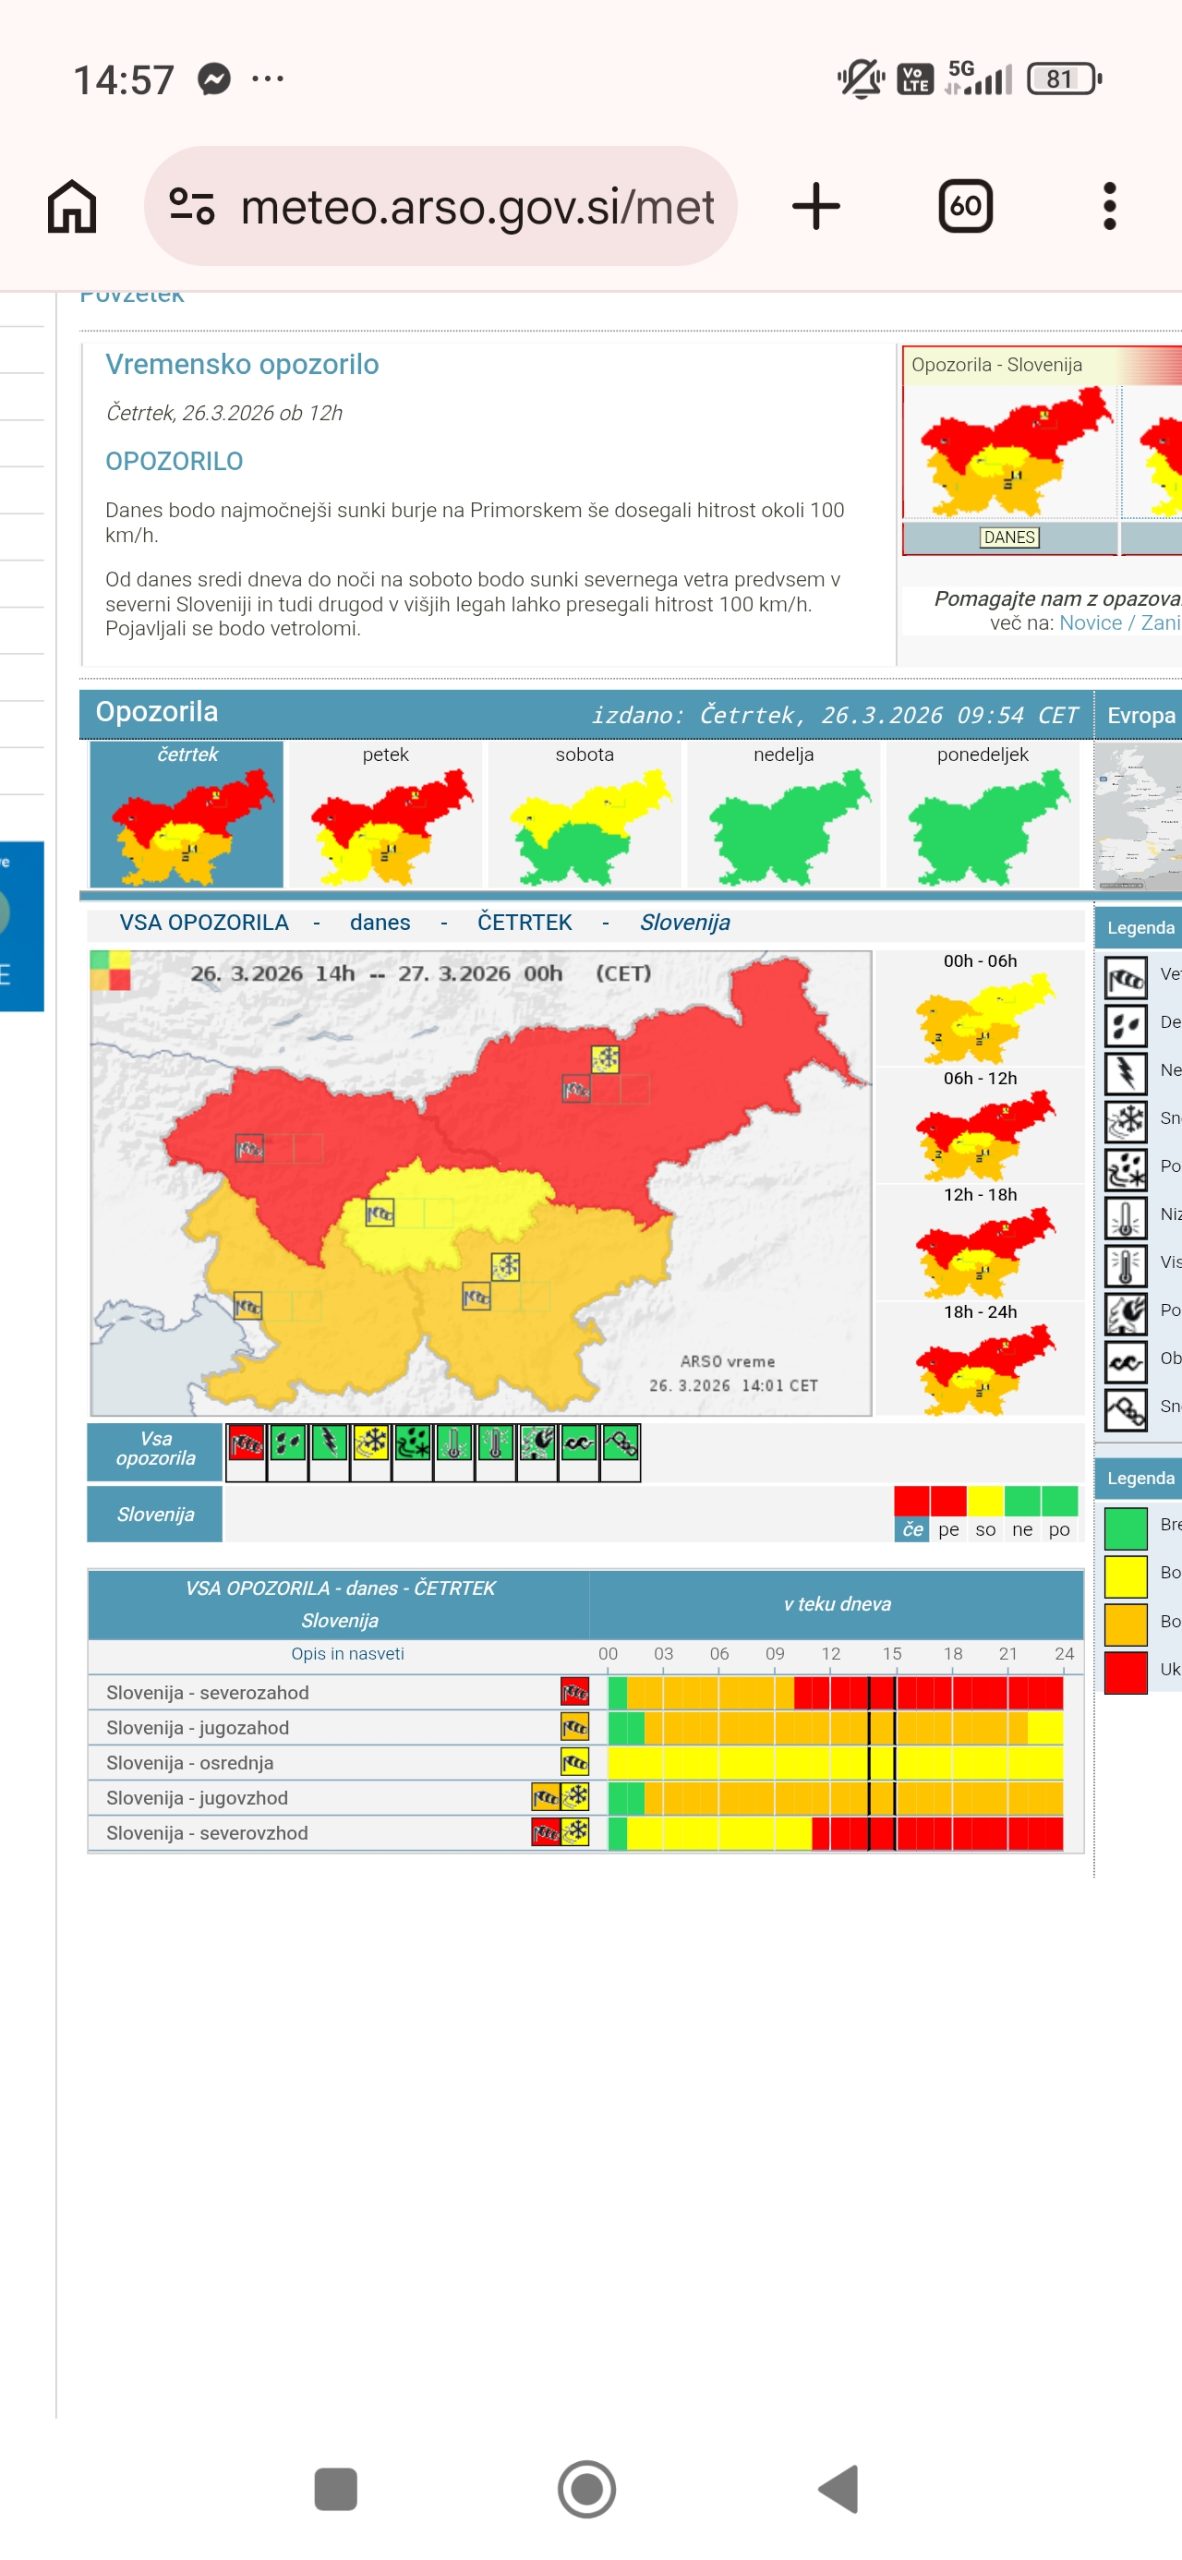The height and width of the screenshot is (2560, 1182).
Task: Select the thunderstorm lightning warning icon
Action: (329, 1442)
